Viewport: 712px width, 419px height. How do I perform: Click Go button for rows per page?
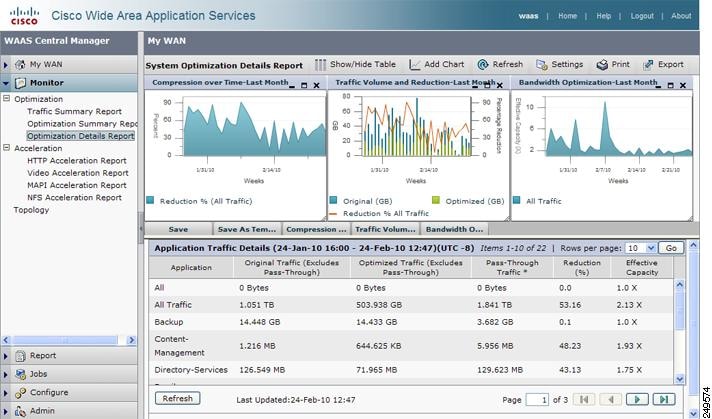click(x=671, y=248)
